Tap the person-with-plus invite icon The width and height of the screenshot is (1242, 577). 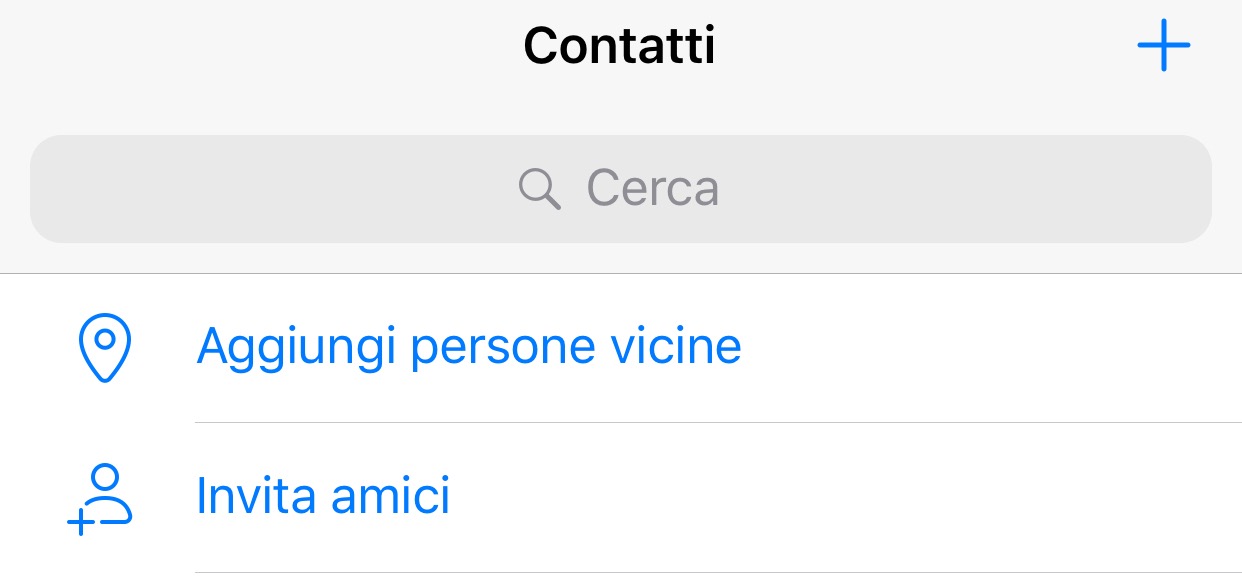click(x=100, y=498)
